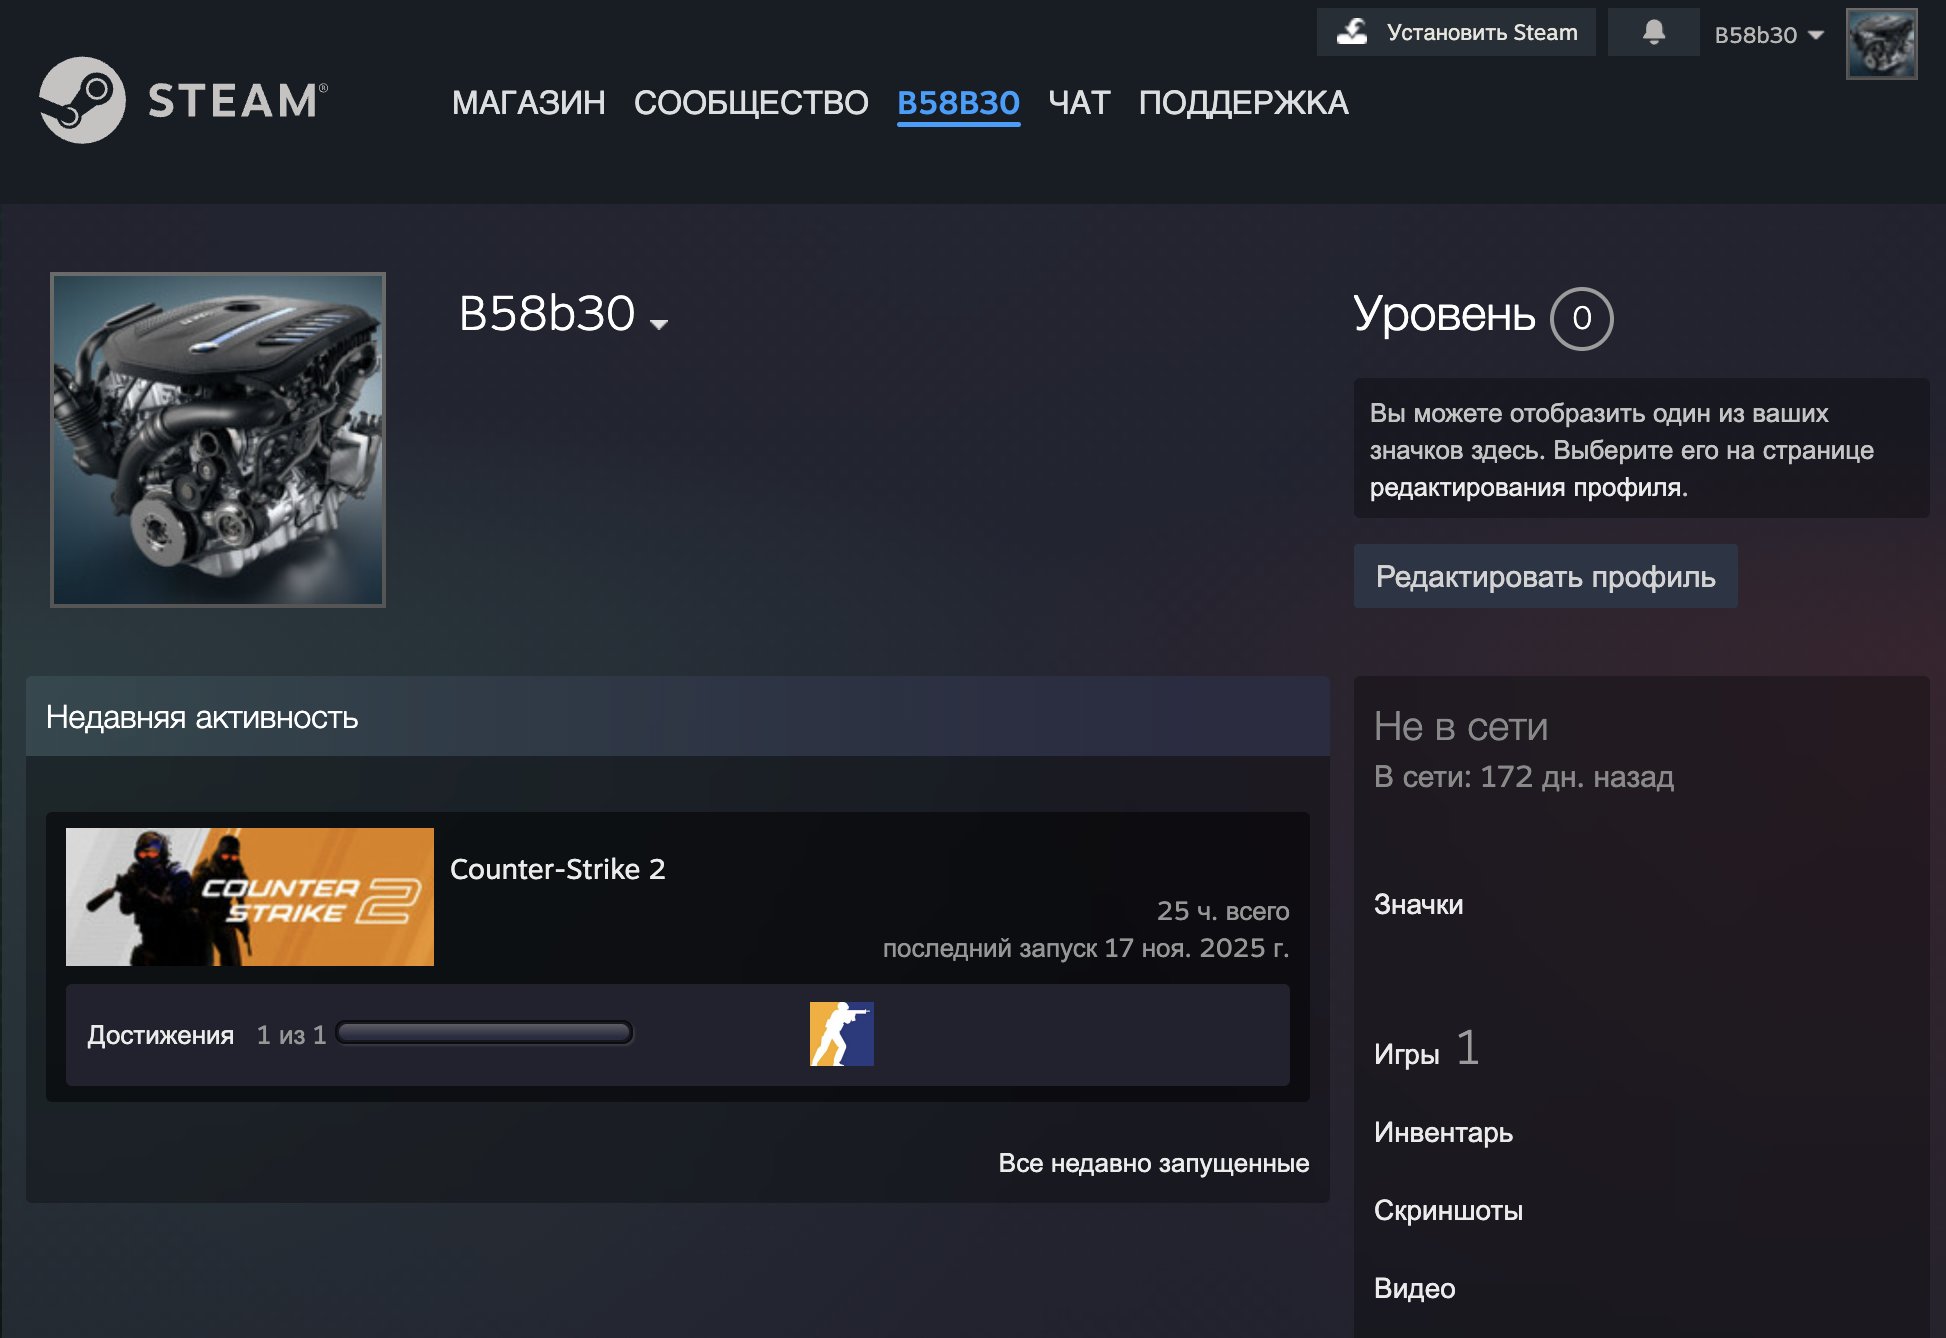Open the МАГАЗИН menu
This screenshot has width=1946, height=1338.
click(528, 102)
